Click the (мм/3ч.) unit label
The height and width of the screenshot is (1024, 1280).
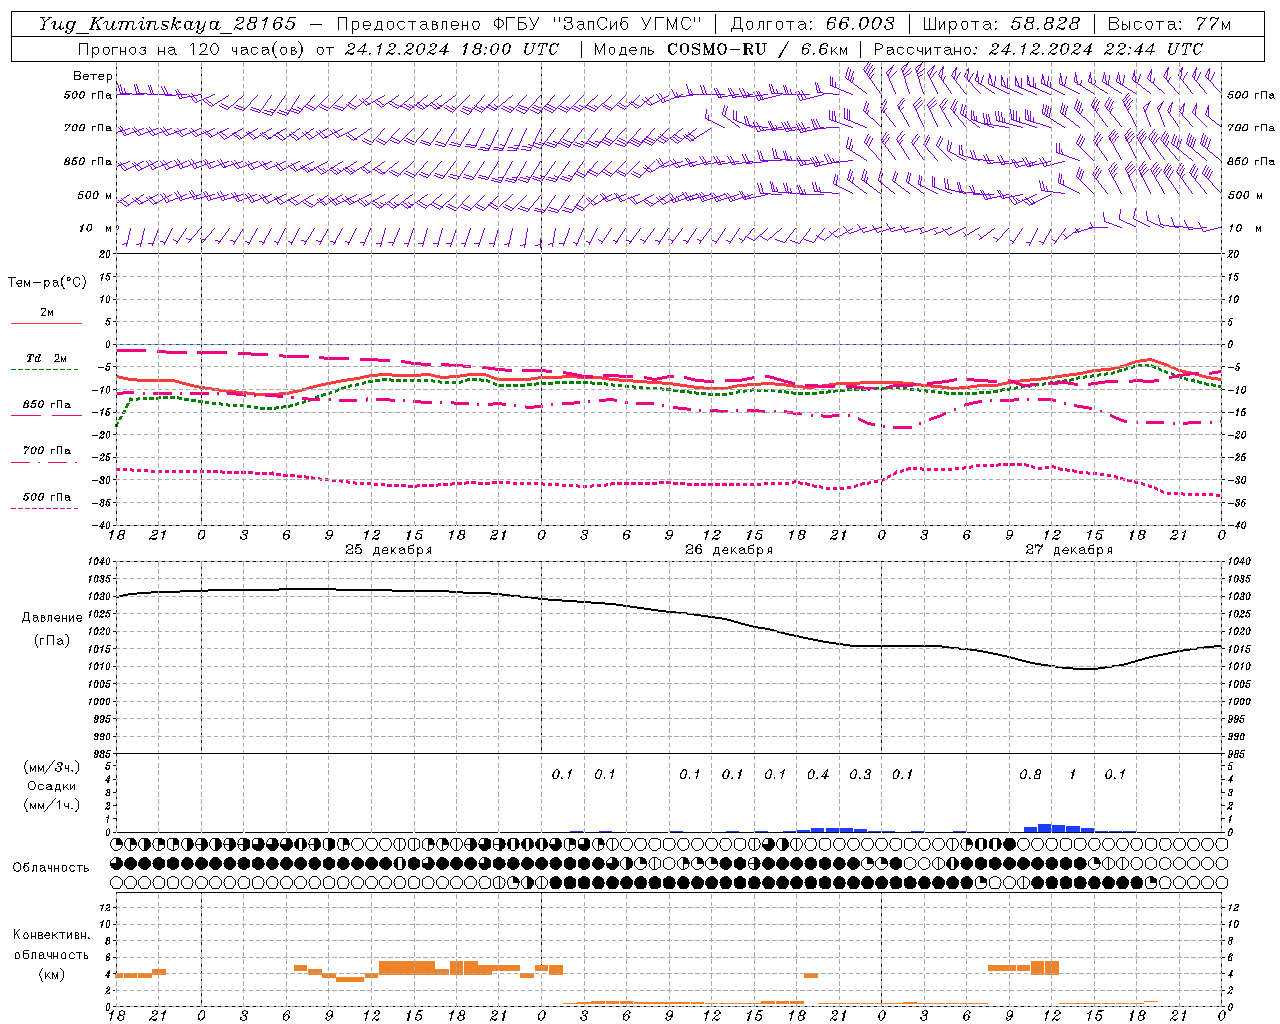pos(52,767)
